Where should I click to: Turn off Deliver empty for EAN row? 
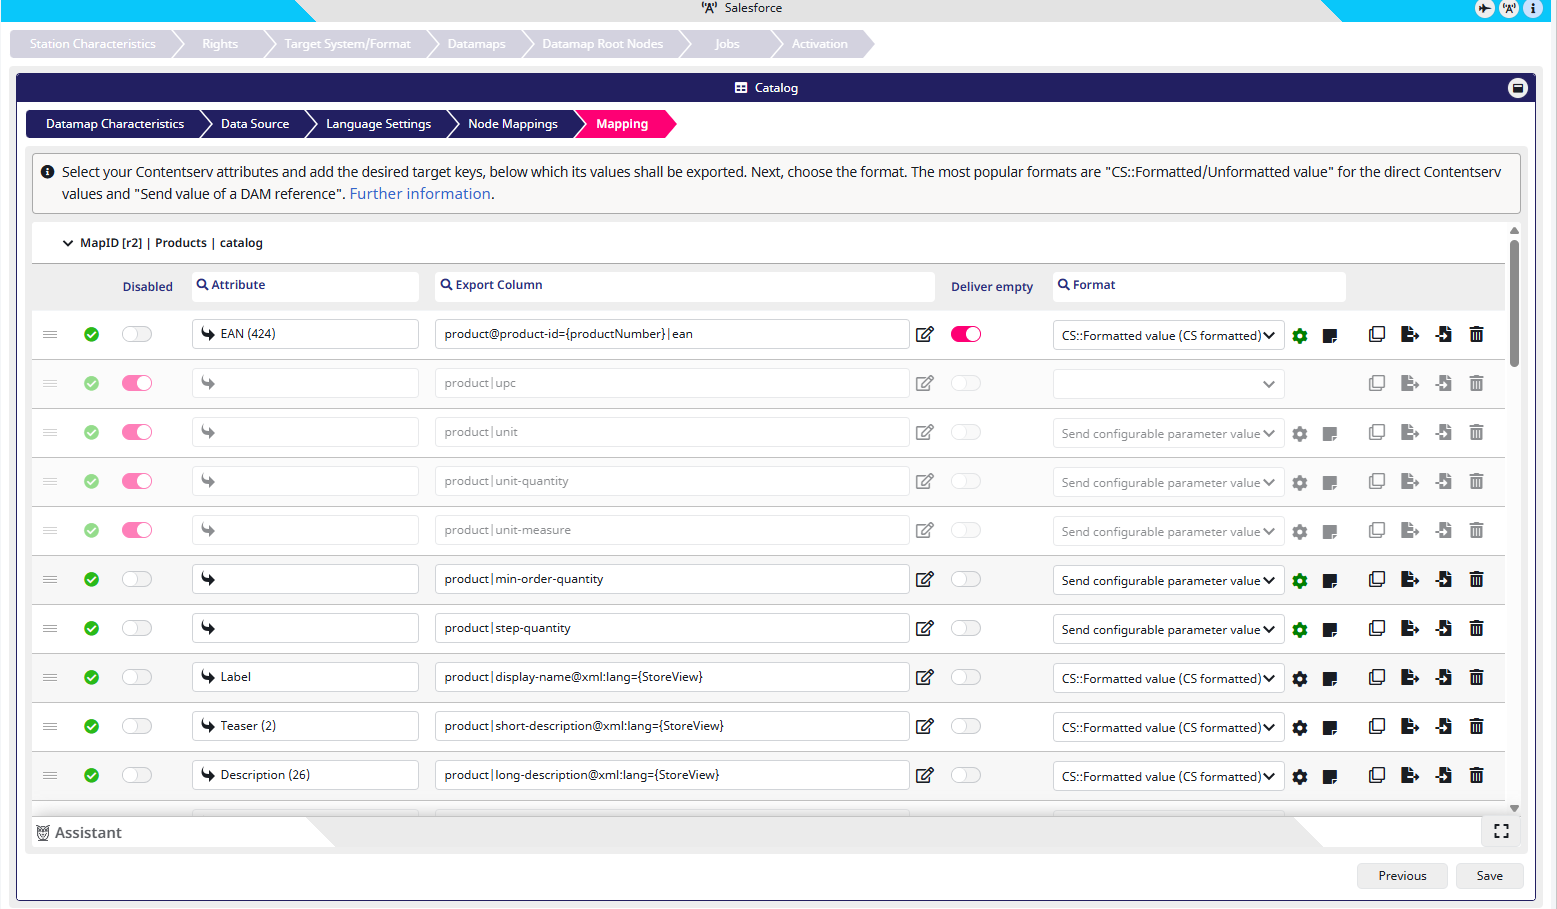coord(966,334)
